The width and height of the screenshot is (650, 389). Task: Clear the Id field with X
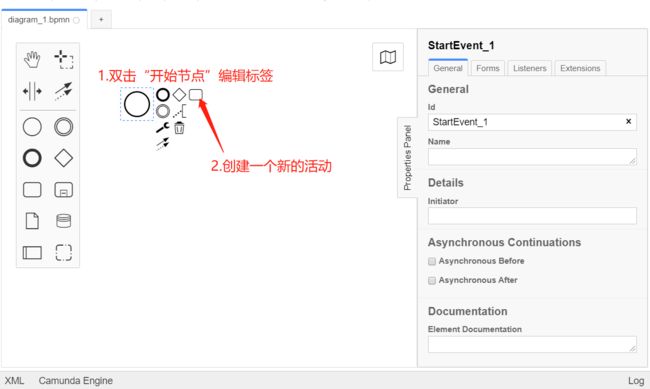[628, 122]
